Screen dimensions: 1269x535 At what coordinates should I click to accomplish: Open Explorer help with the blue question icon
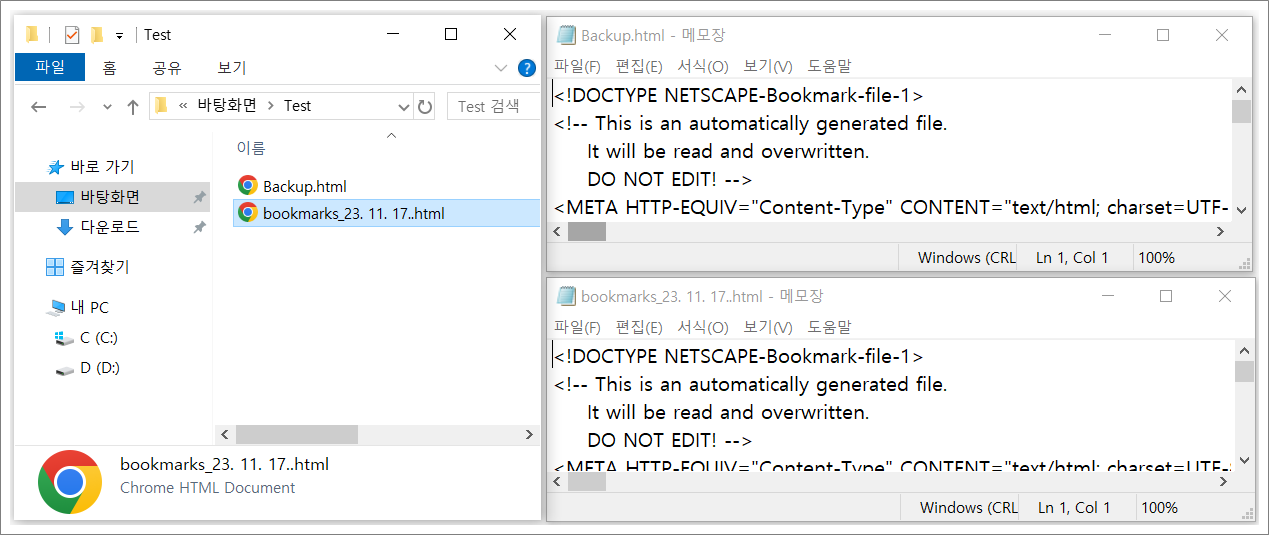click(527, 68)
